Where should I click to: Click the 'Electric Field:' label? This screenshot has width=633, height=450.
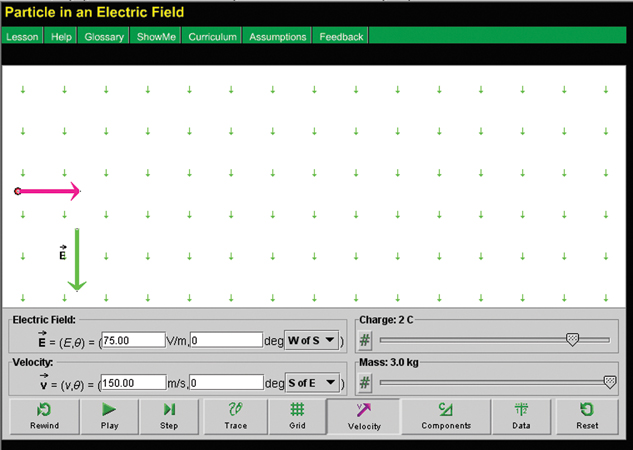(x=44, y=320)
